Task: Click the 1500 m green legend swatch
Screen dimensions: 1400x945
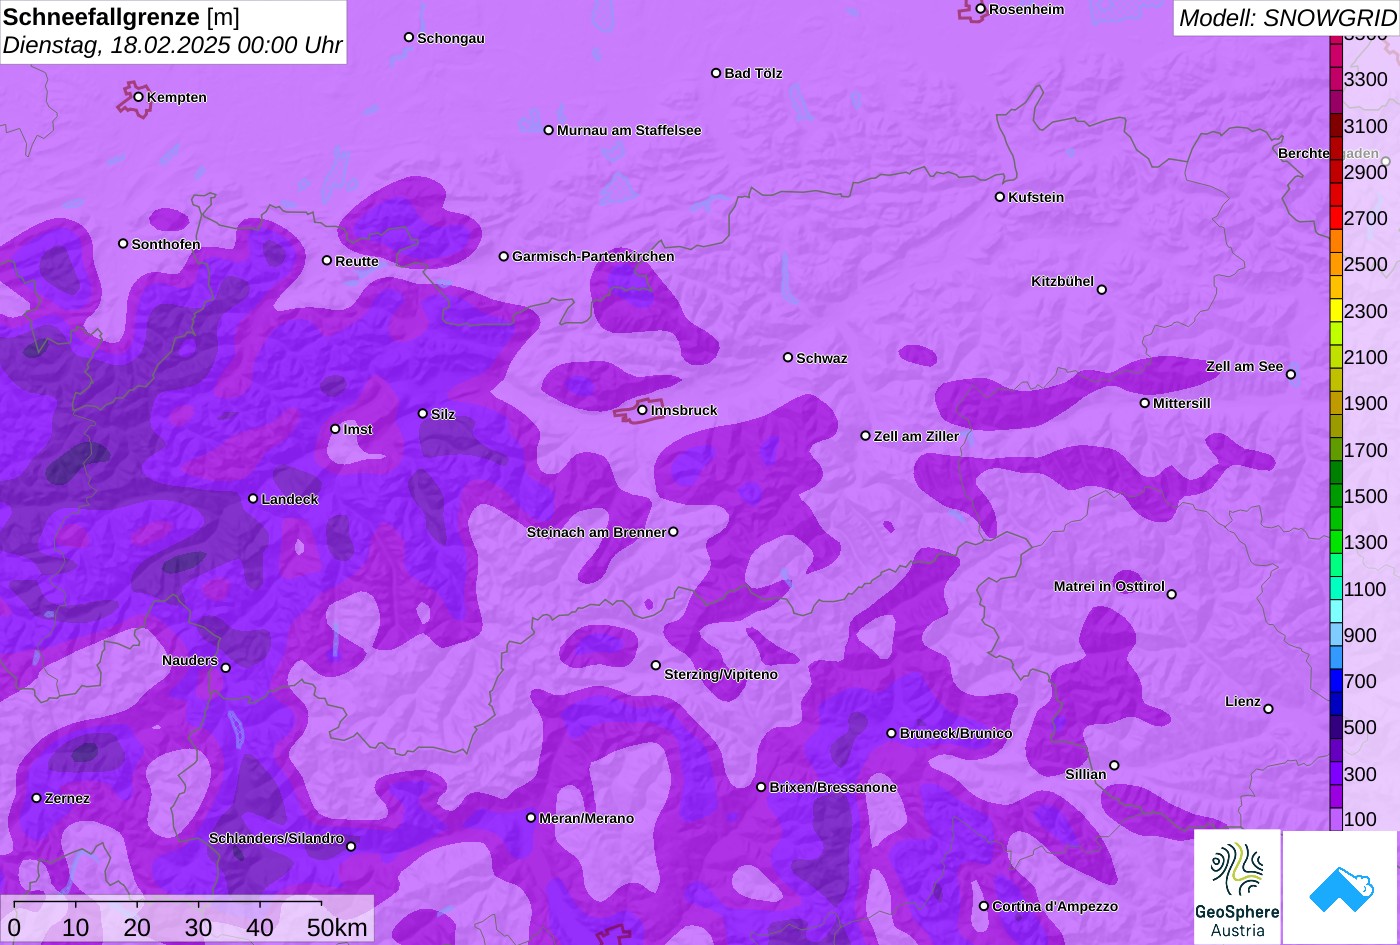Action: [x=1336, y=496]
